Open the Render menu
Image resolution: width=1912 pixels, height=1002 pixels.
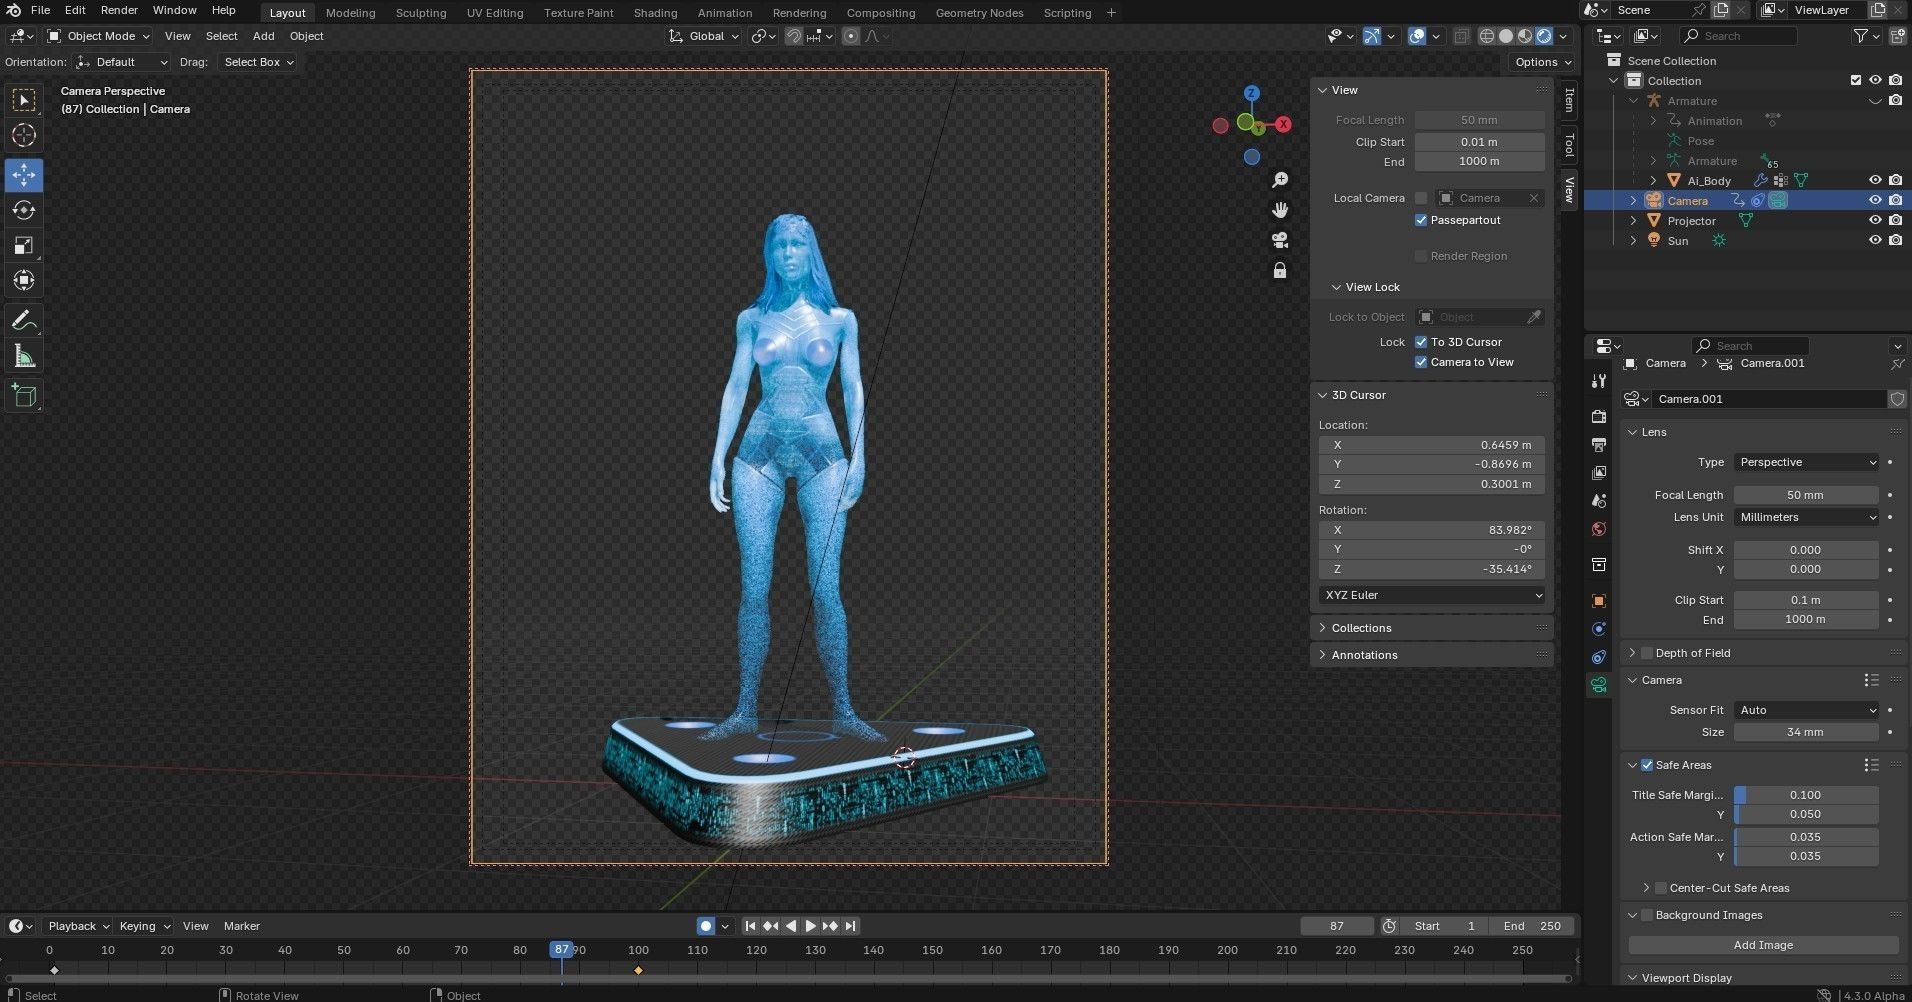[x=119, y=10]
